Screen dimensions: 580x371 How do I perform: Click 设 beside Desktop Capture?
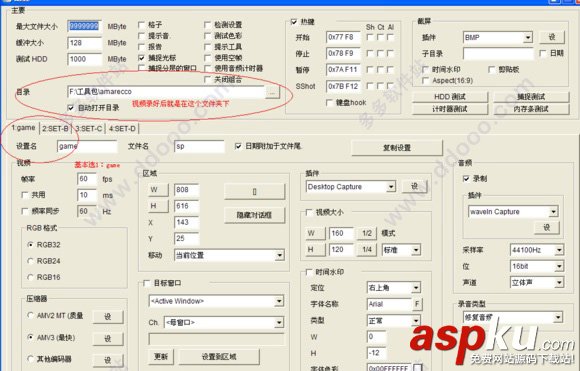click(415, 186)
